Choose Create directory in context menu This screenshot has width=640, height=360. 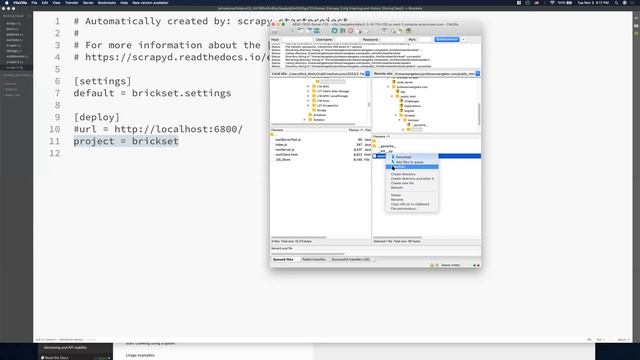point(412,174)
